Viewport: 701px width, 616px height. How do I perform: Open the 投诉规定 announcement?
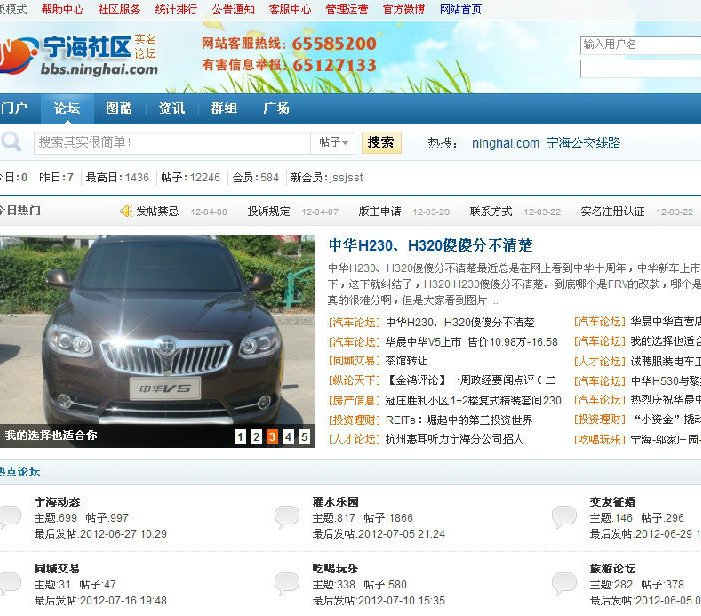point(269,211)
